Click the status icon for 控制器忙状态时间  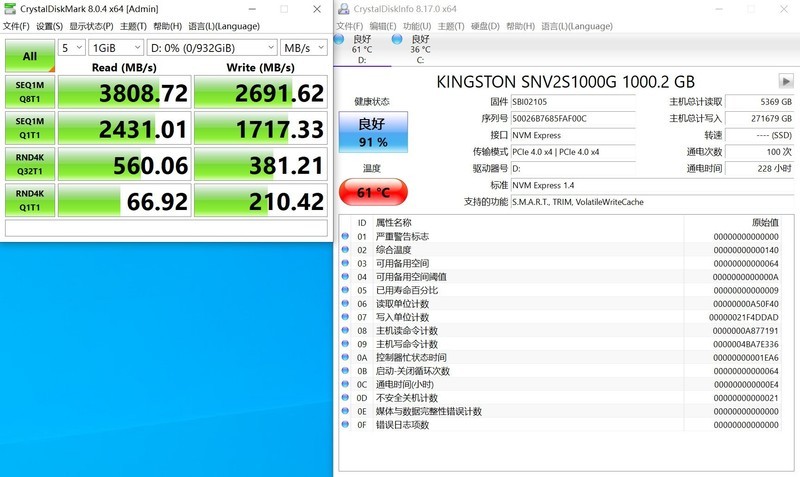click(345, 357)
